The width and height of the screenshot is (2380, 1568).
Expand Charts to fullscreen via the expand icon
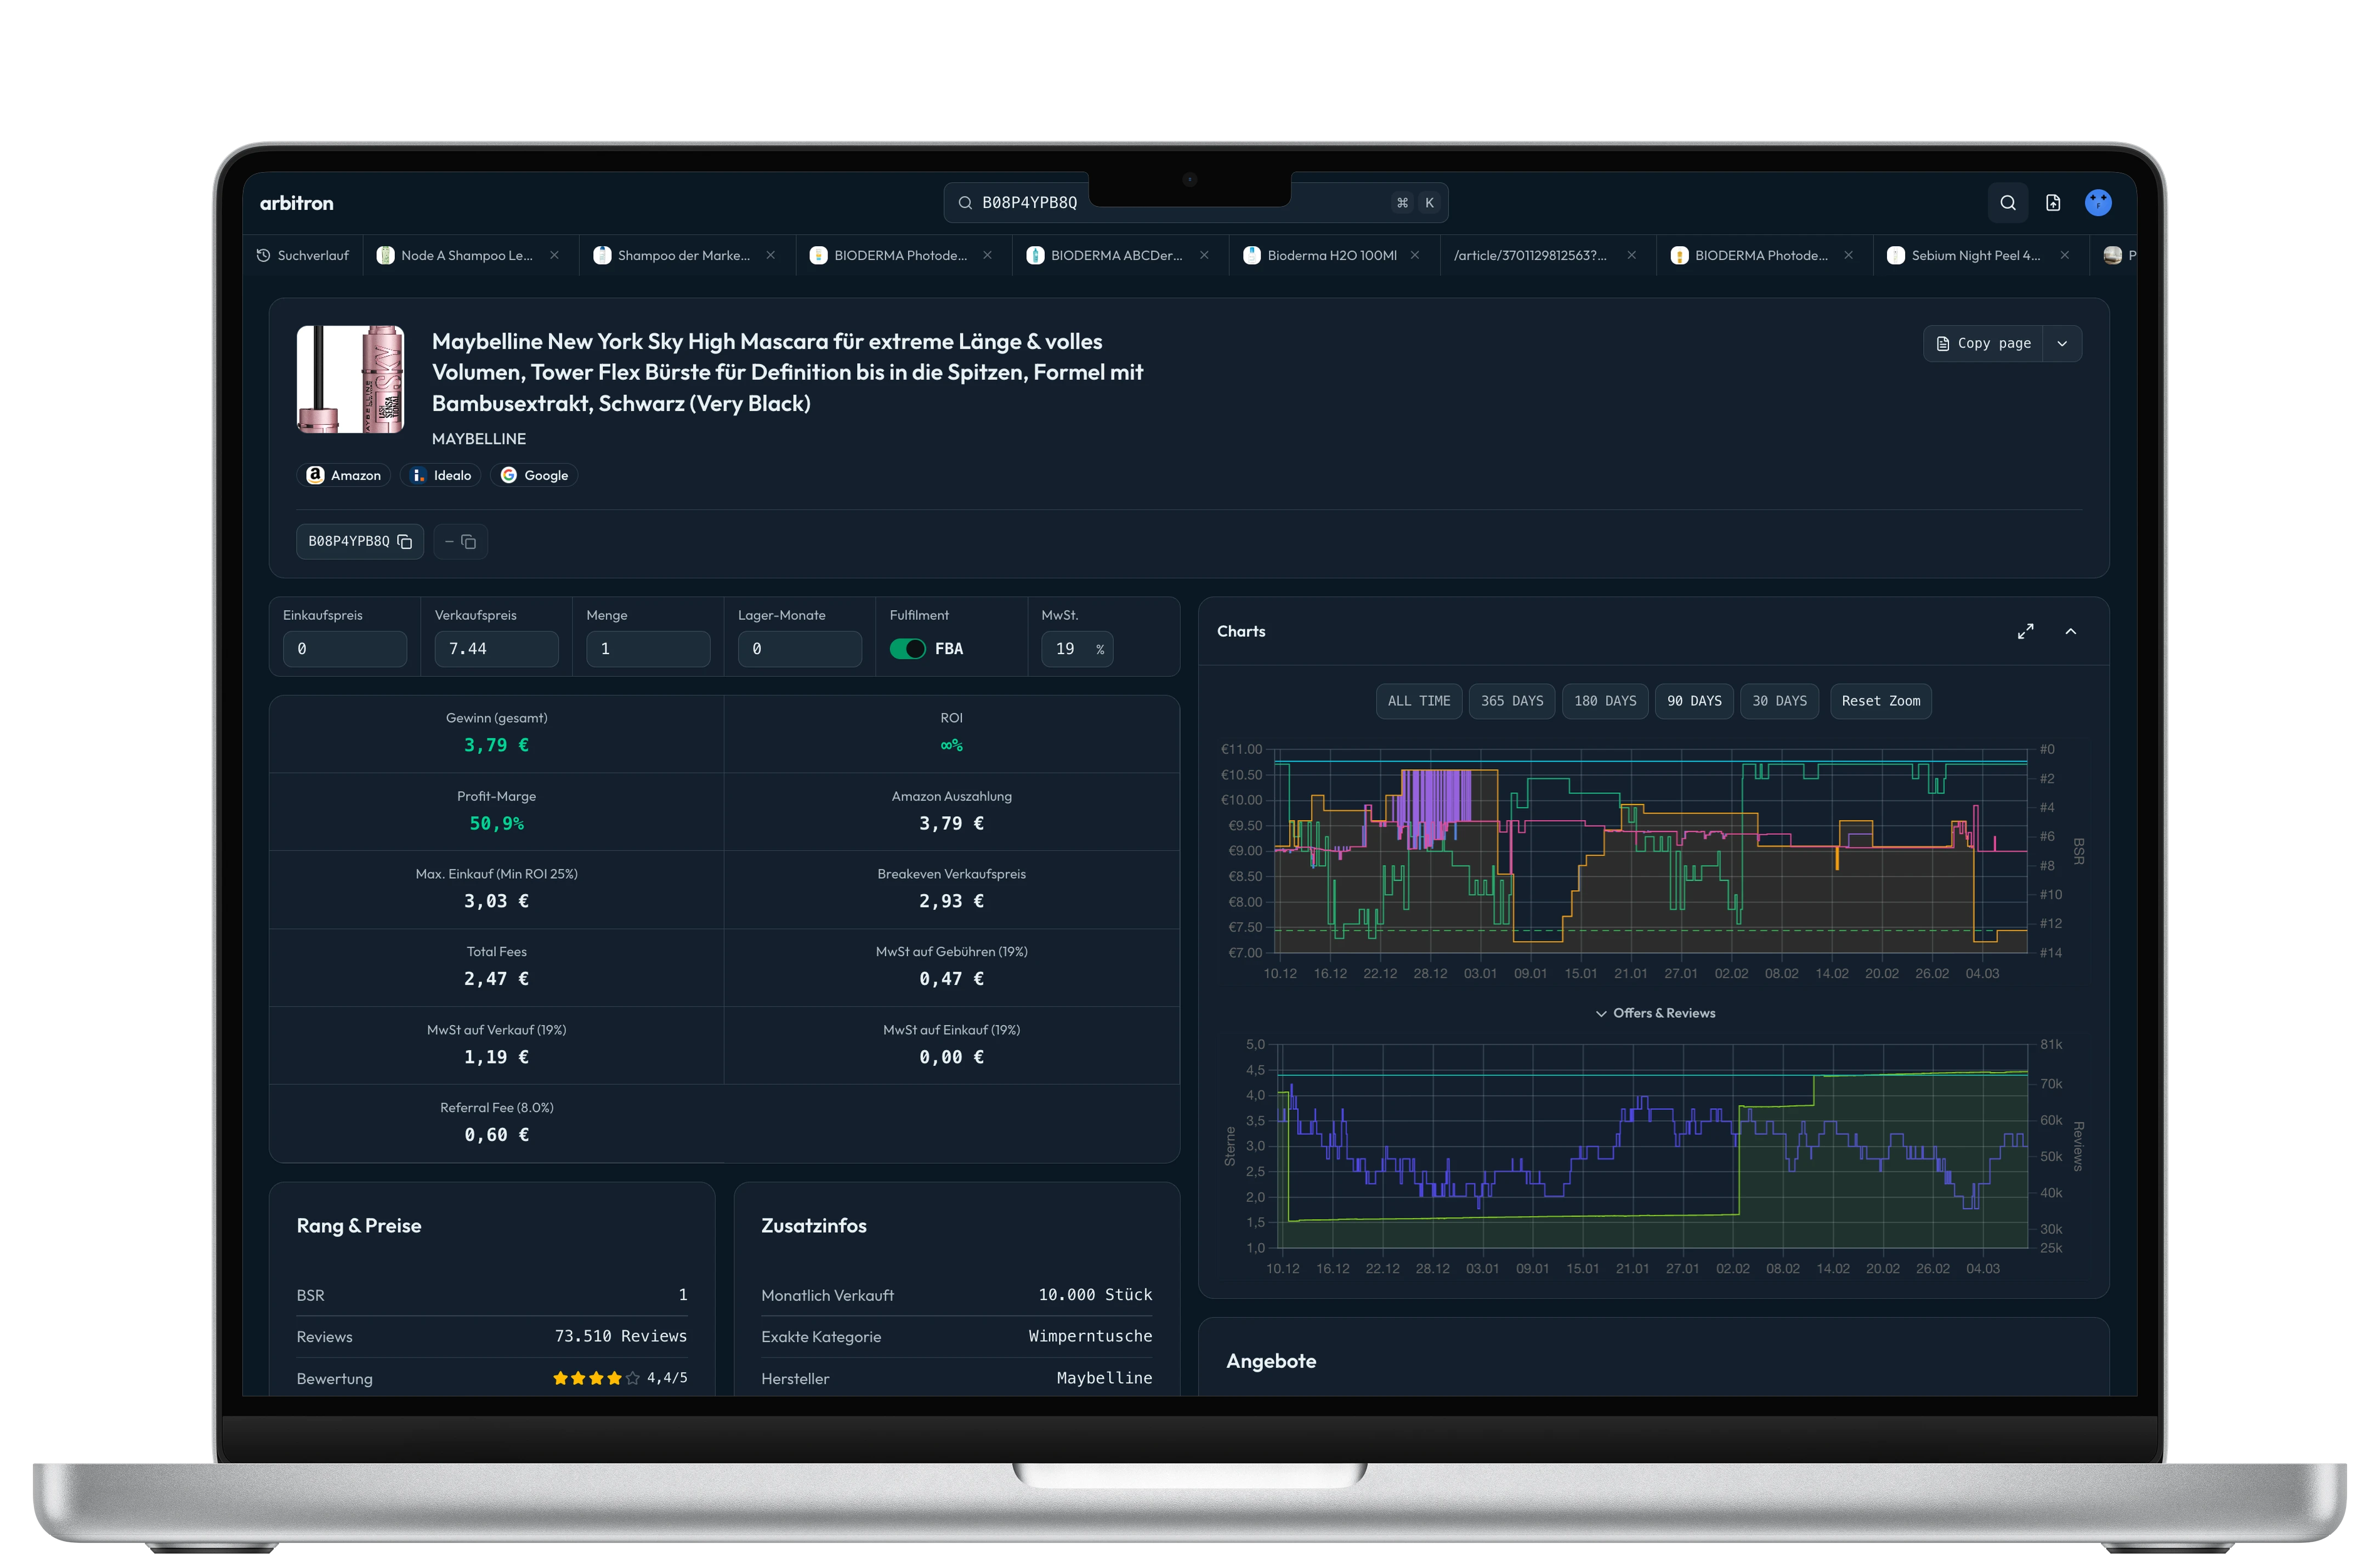pos(2026,631)
